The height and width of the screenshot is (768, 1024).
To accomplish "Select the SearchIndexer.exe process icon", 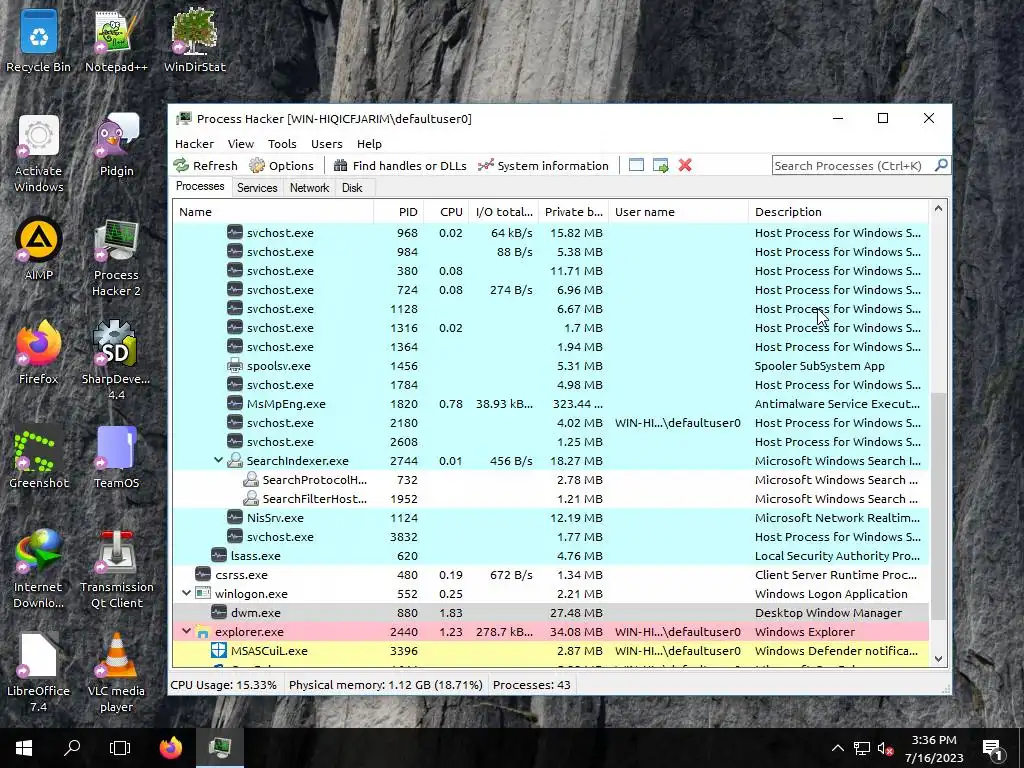I will click(235, 460).
